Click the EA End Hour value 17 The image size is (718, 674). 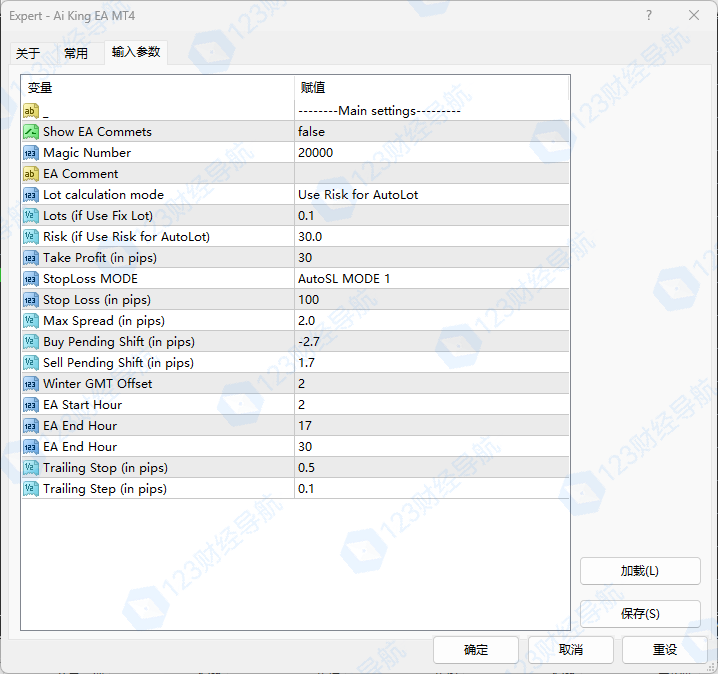click(x=305, y=426)
